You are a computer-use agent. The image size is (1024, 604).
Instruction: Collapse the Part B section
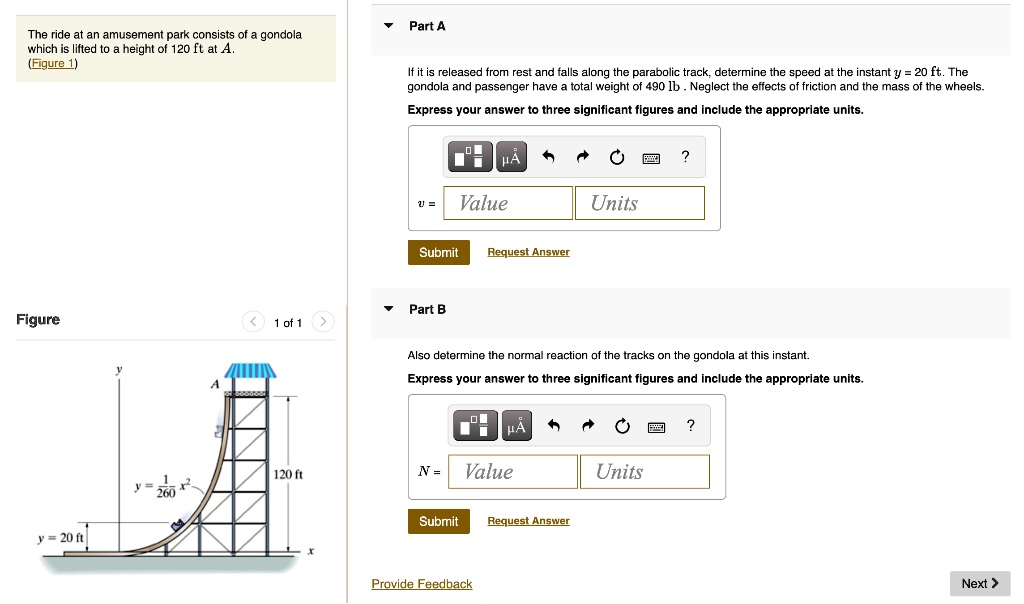pyautogui.click(x=388, y=309)
